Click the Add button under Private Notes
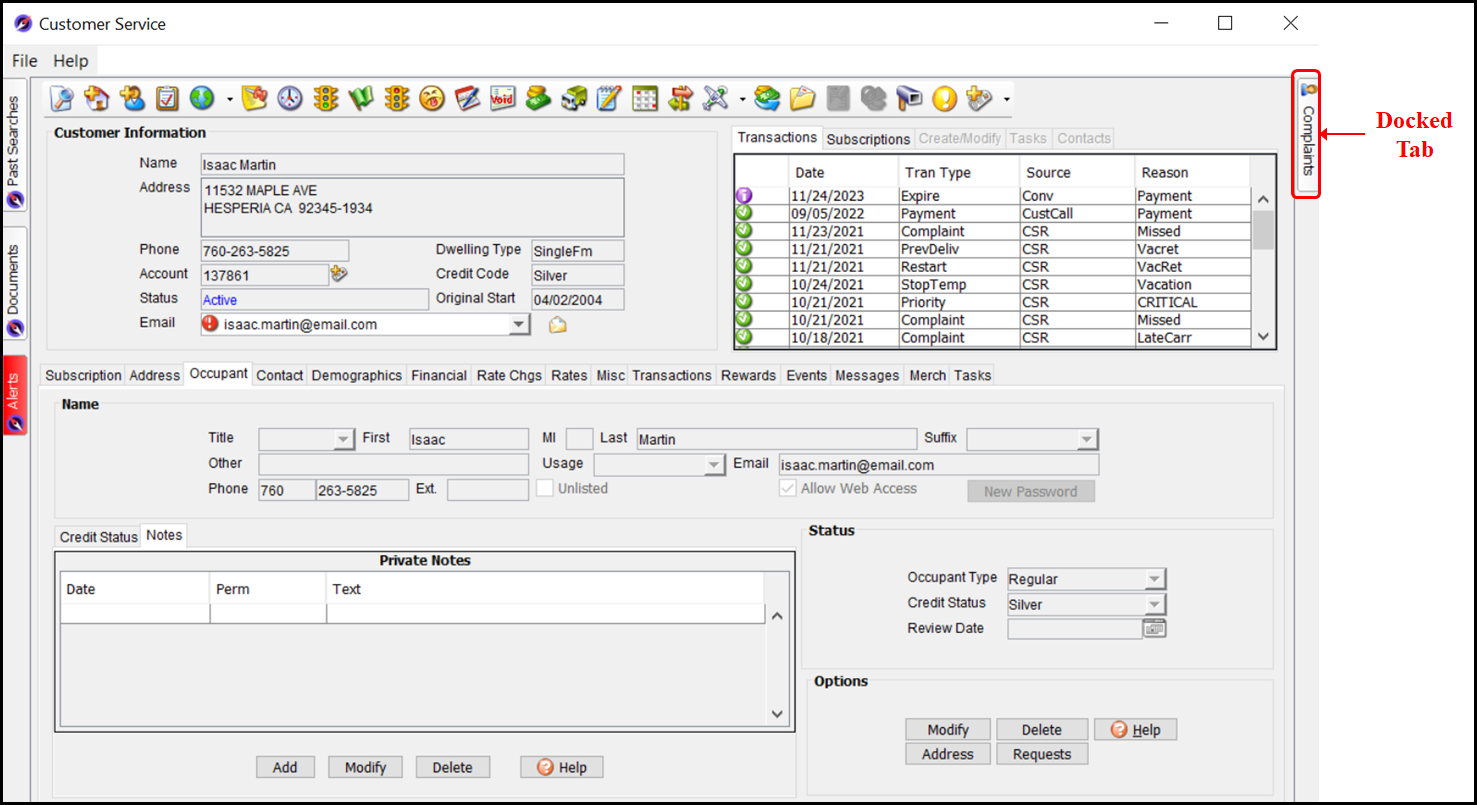1477x805 pixels. pyautogui.click(x=285, y=767)
